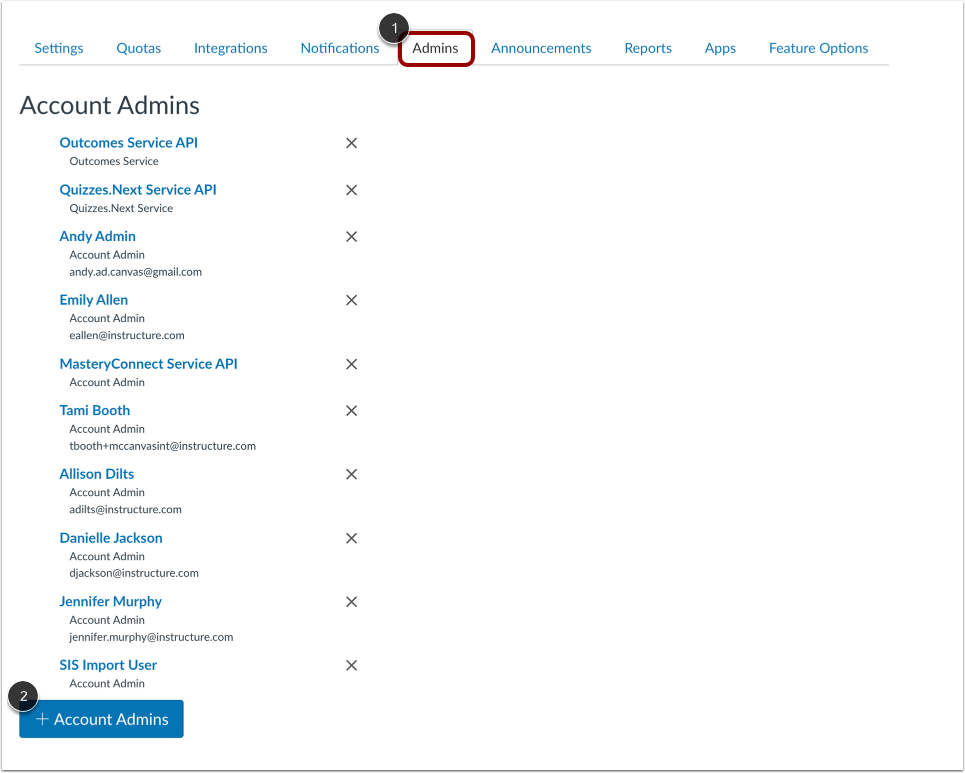965x773 pixels.
Task: Open Tami Booth's profile link
Action: (94, 410)
